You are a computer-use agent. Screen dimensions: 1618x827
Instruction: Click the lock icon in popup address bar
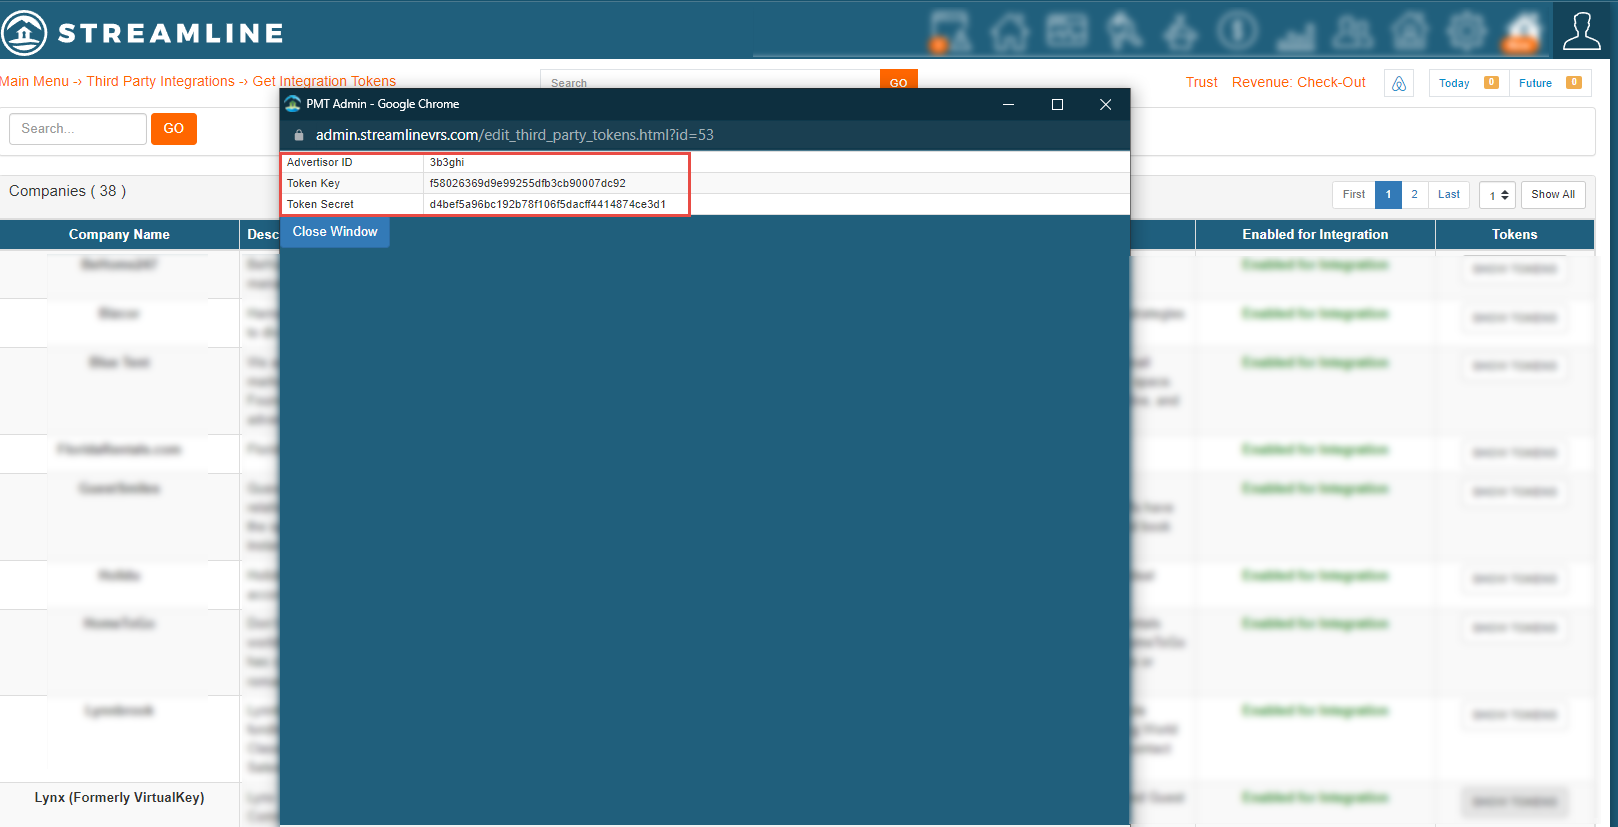(x=298, y=135)
